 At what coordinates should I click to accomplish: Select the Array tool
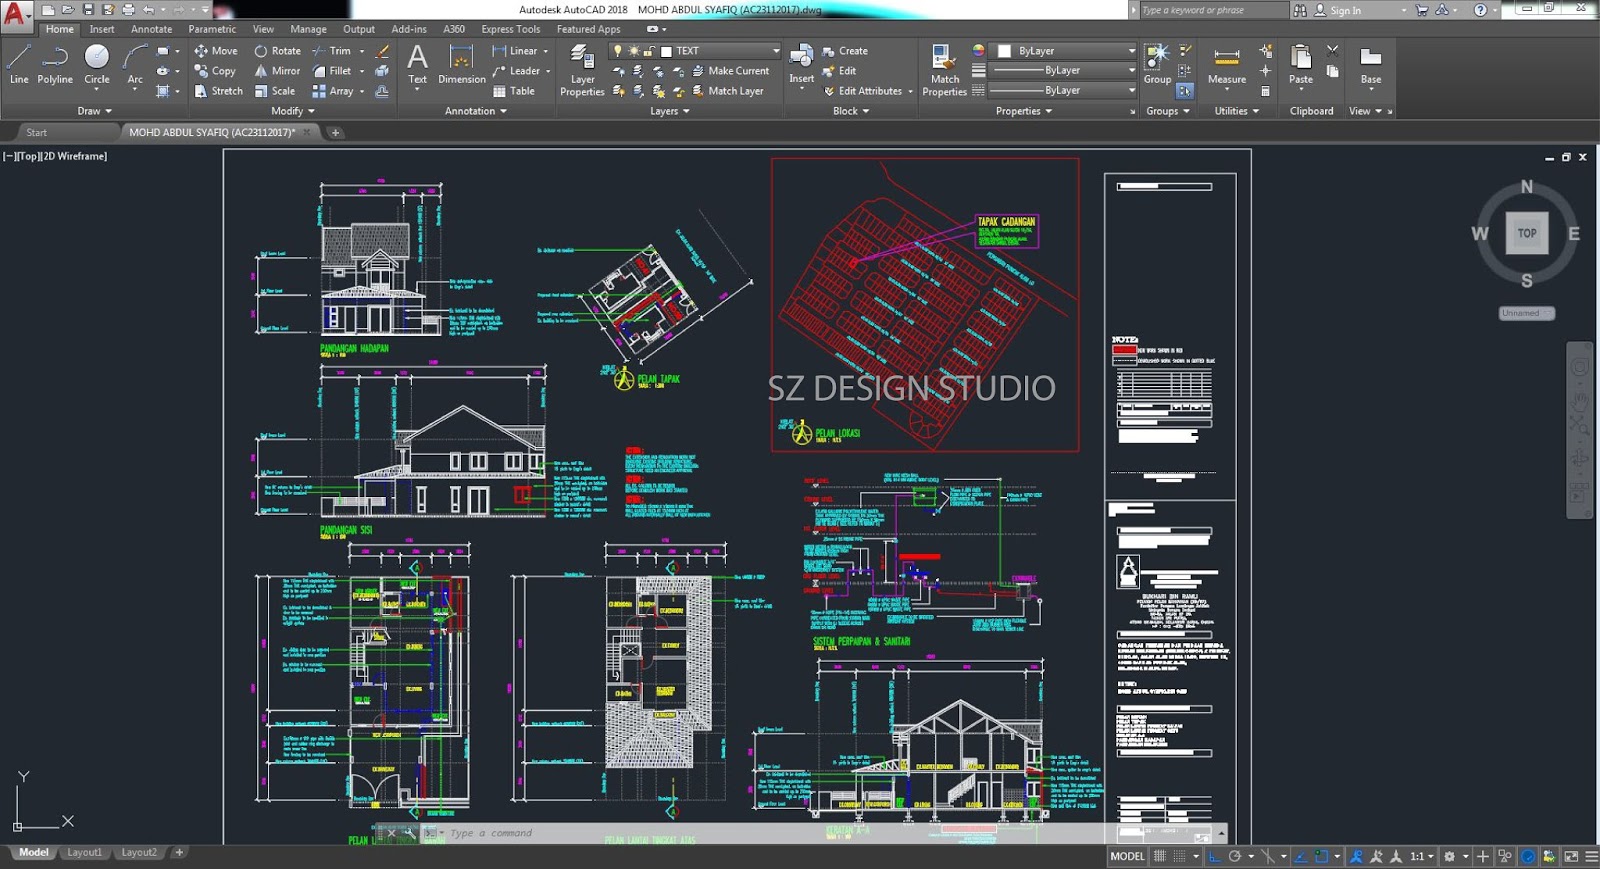[x=333, y=91]
